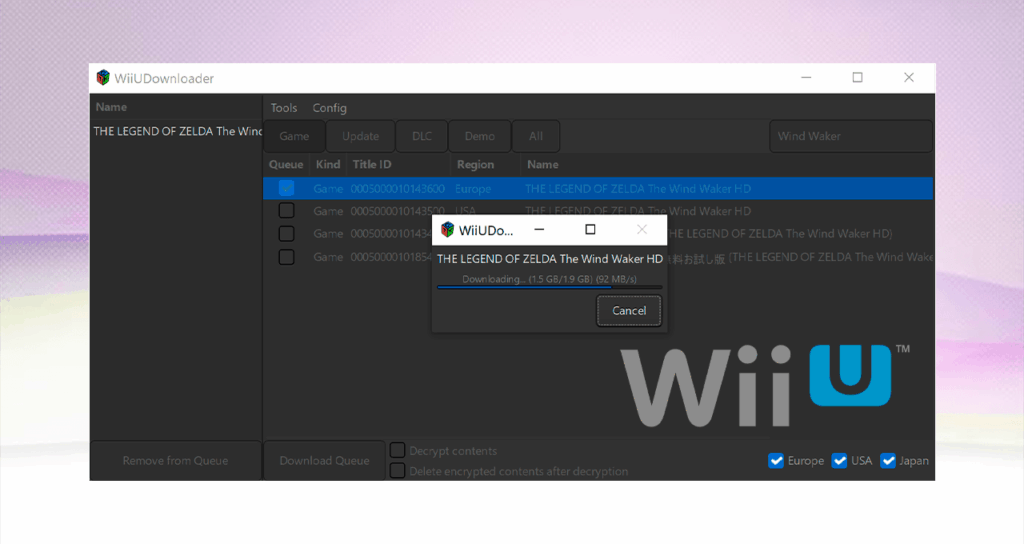Minimize the download progress dialog

[539, 230]
